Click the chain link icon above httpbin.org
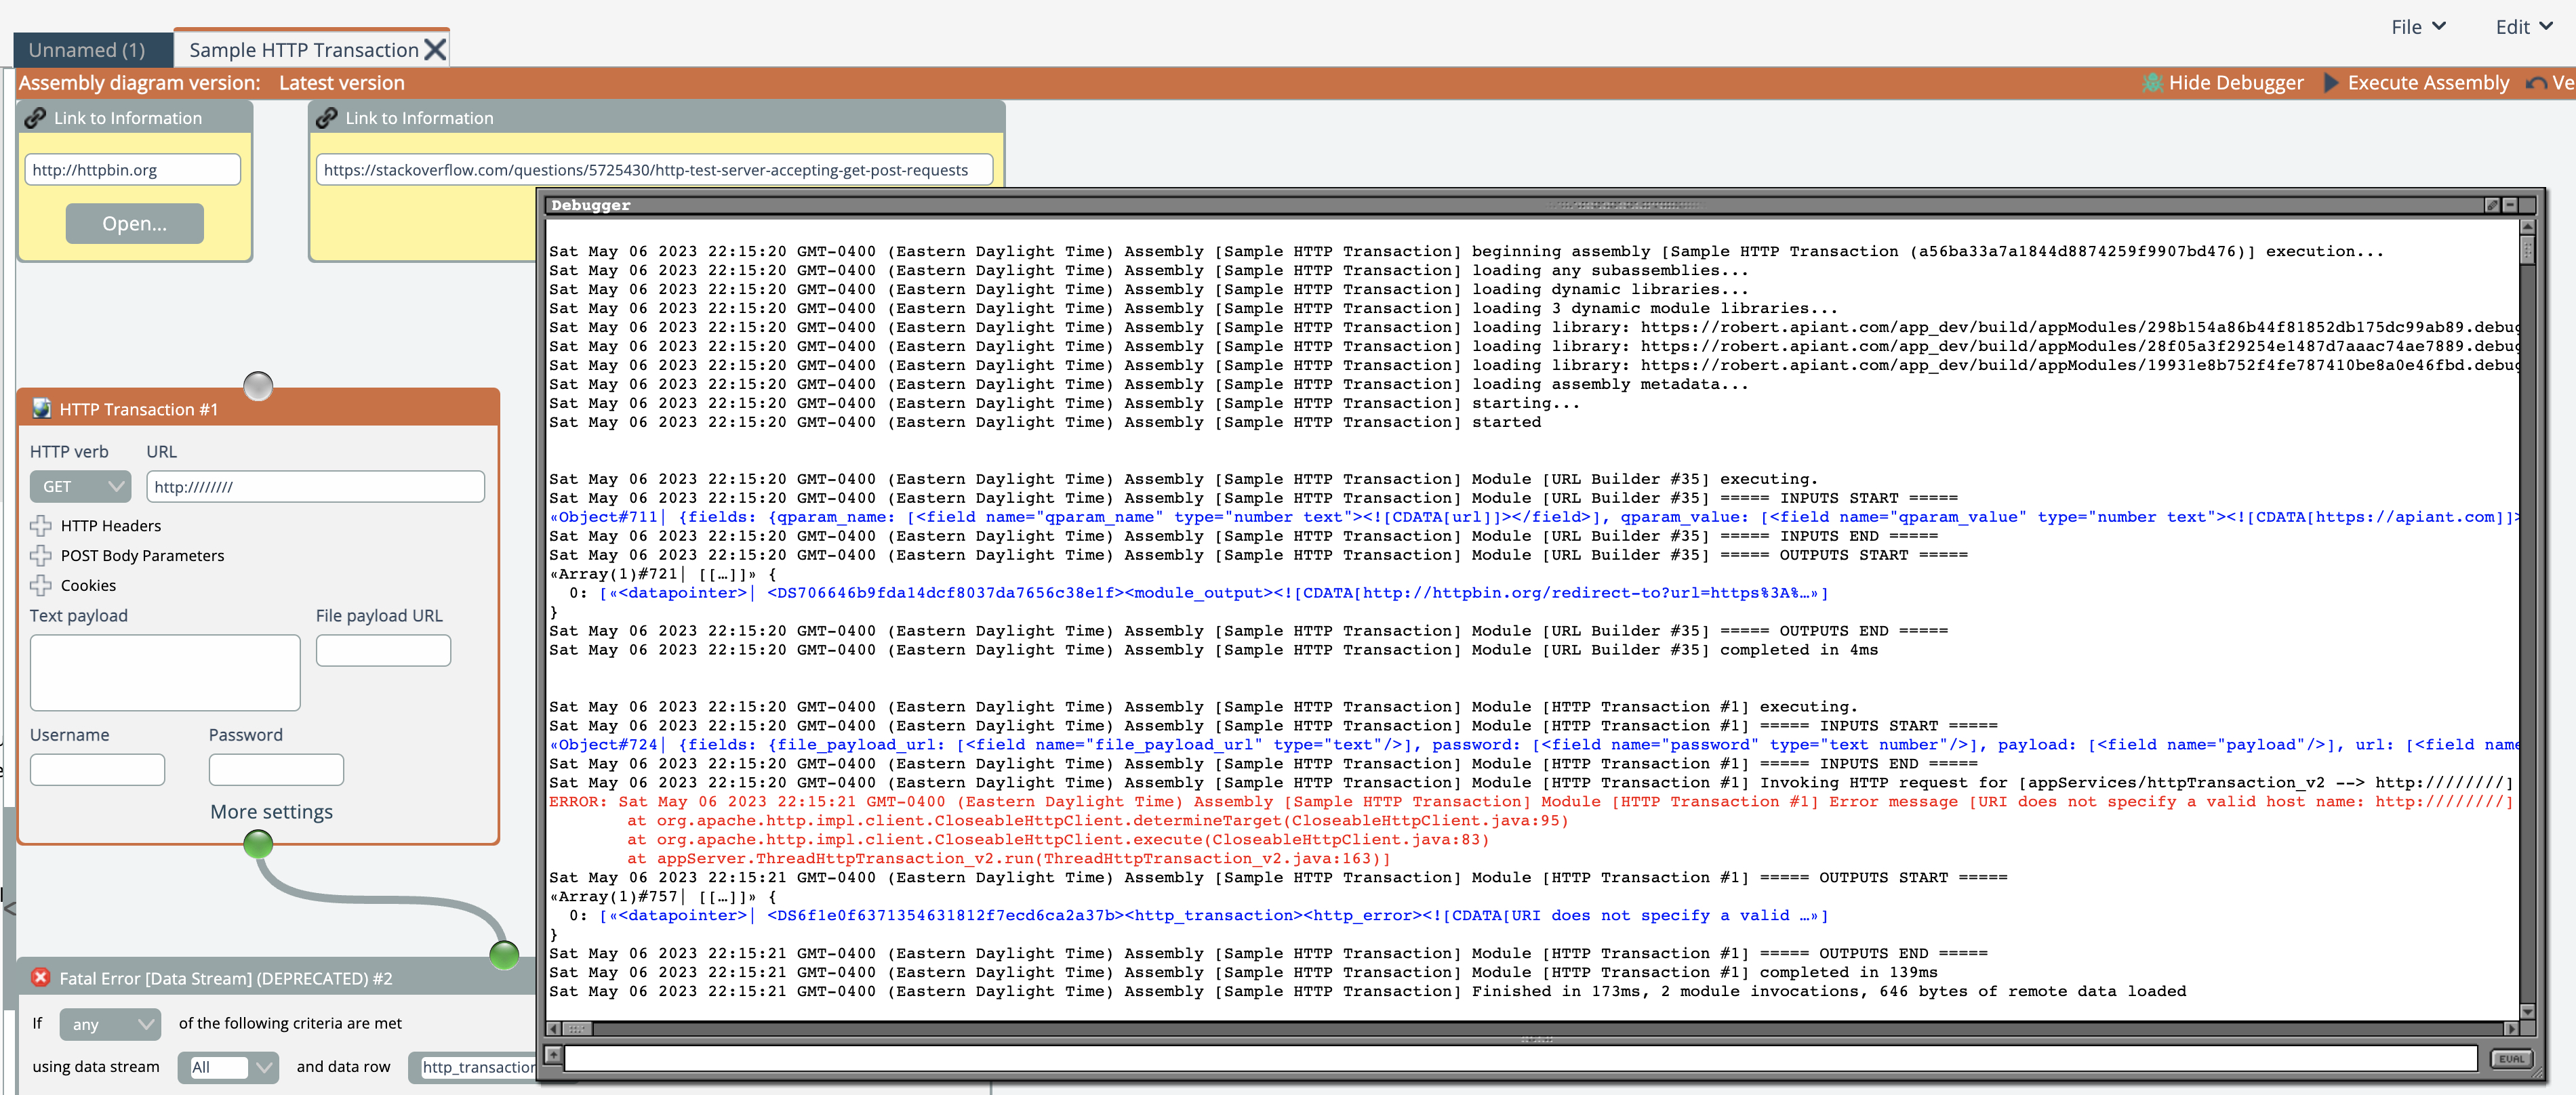Viewport: 2576px width, 1095px height. pyautogui.click(x=35, y=118)
